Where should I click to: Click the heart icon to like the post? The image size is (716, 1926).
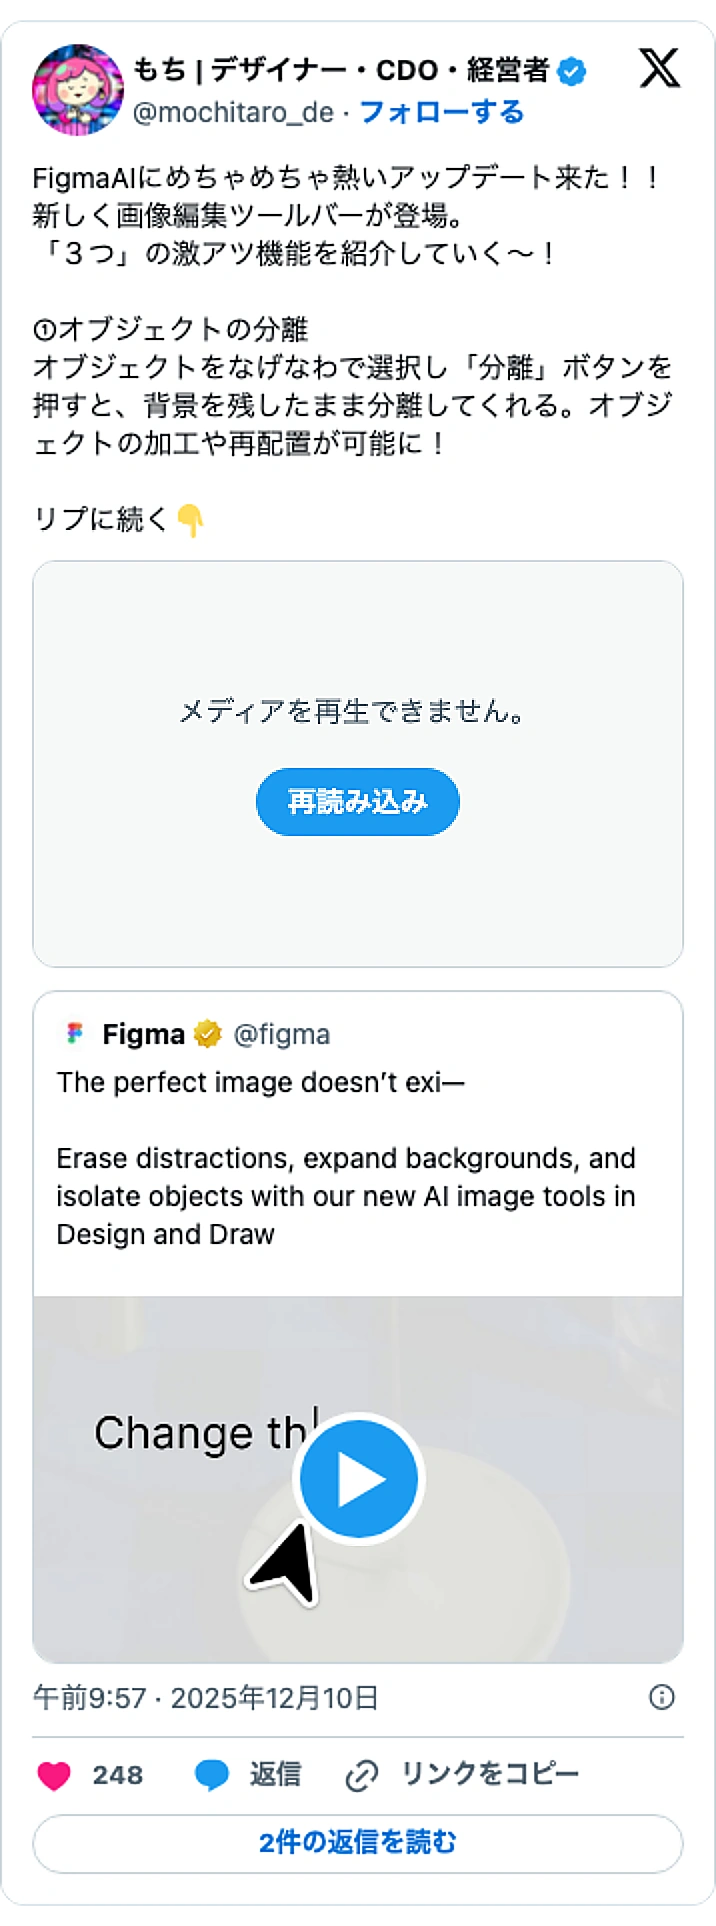[53, 1775]
